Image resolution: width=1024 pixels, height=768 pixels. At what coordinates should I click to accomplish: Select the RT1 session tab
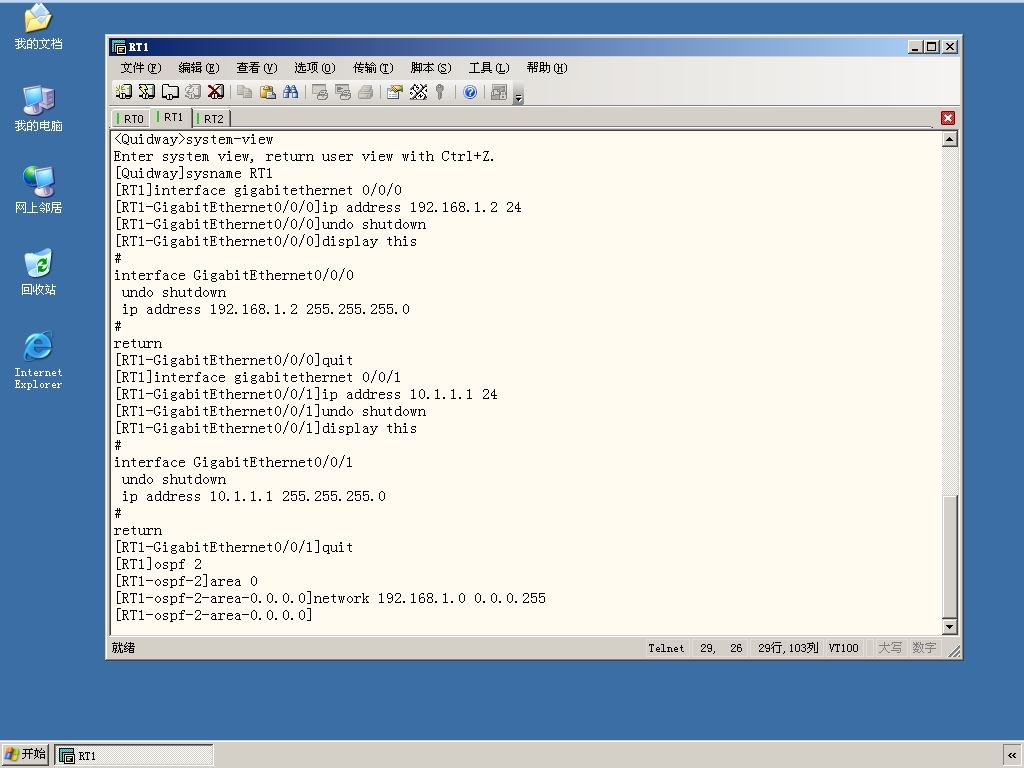170,117
